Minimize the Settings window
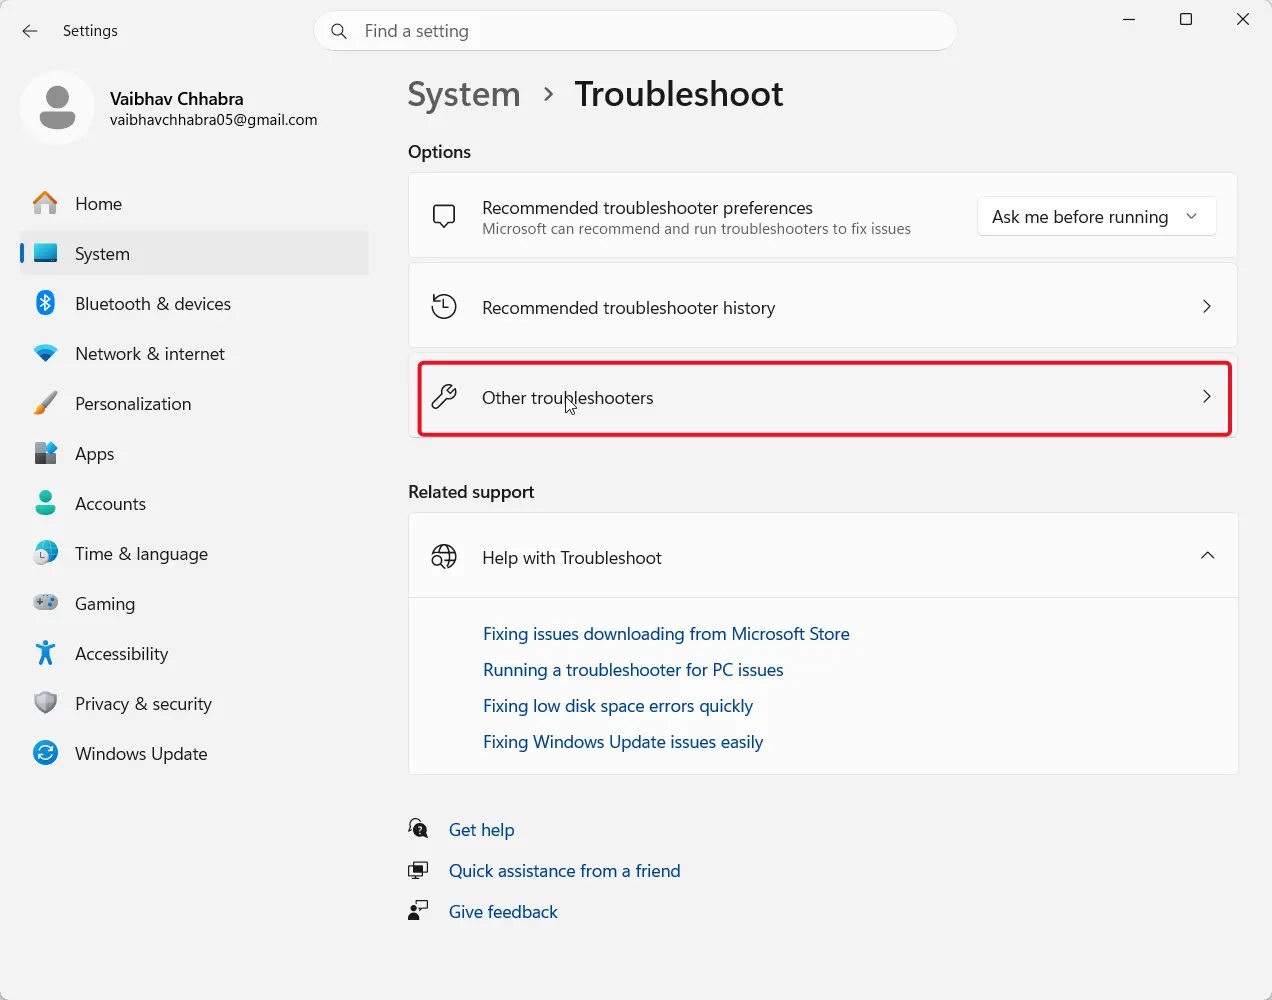Image resolution: width=1272 pixels, height=1000 pixels. coord(1129,19)
